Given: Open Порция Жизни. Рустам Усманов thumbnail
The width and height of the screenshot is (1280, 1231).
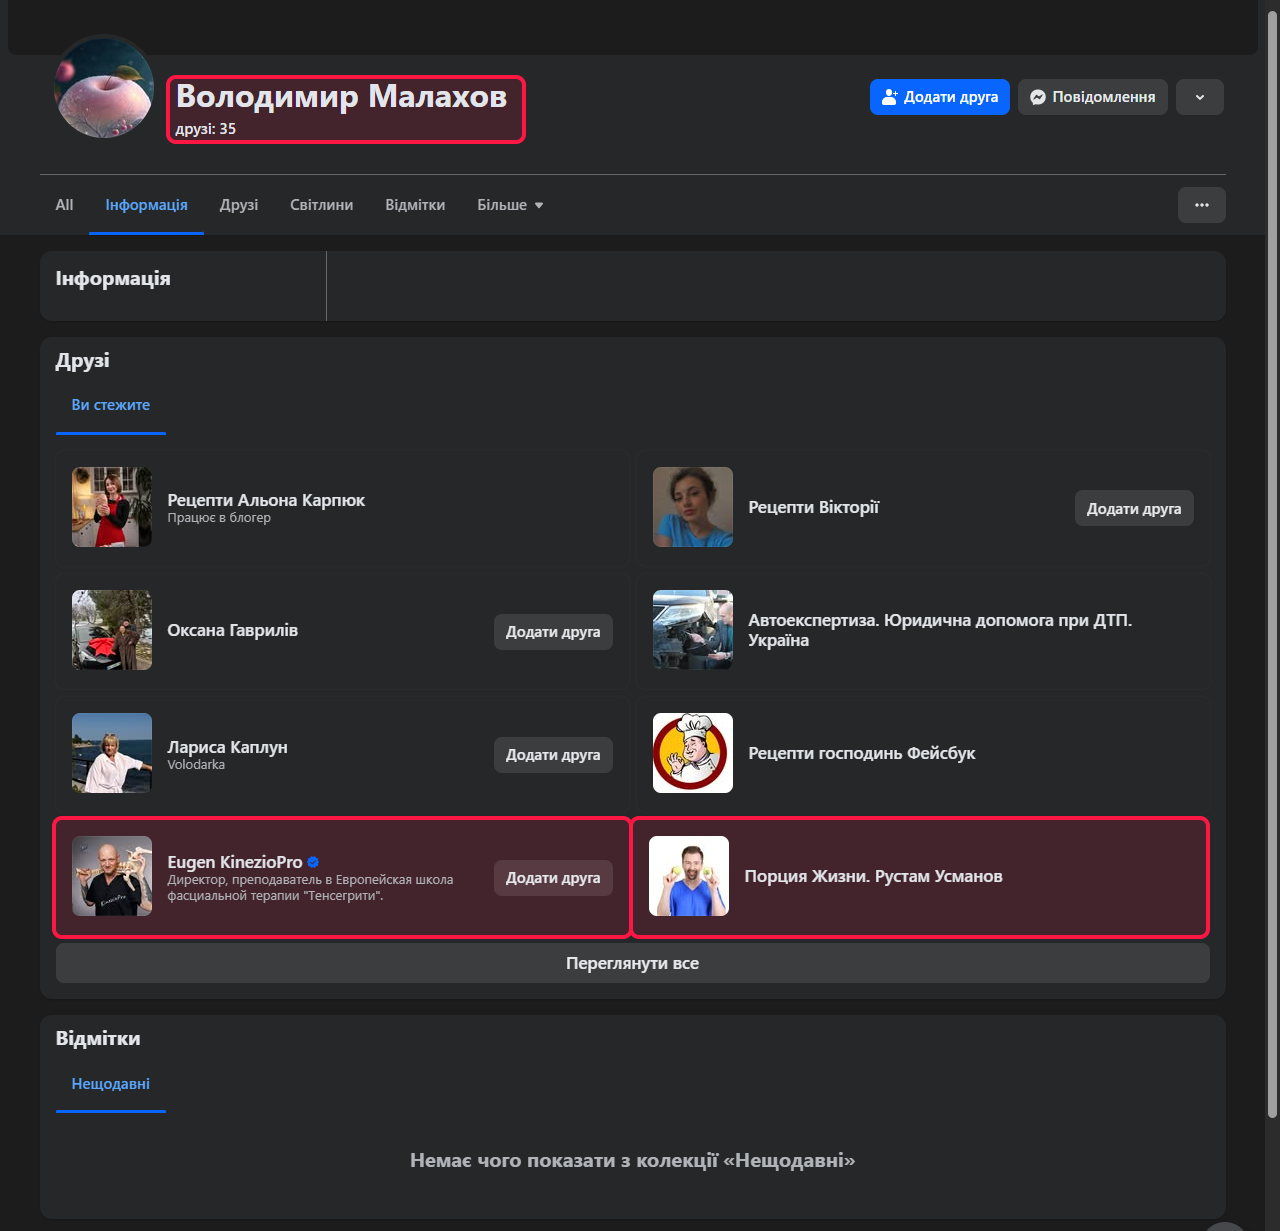Looking at the screenshot, I should click(x=689, y=876).
